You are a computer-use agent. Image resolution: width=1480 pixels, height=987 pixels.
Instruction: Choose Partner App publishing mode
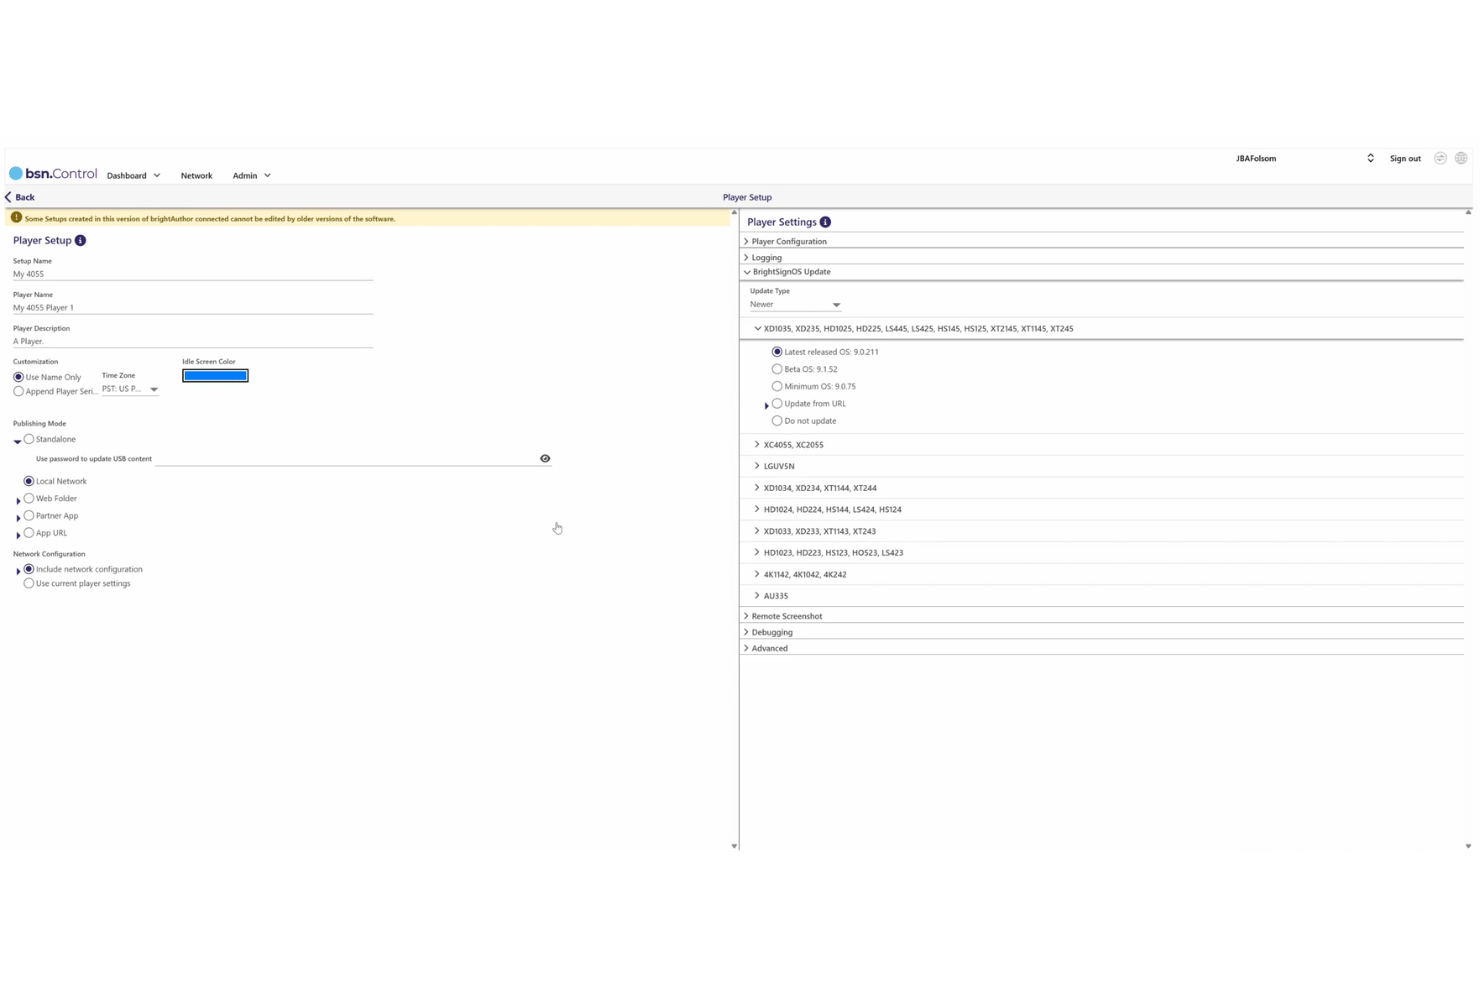(29, 515)
